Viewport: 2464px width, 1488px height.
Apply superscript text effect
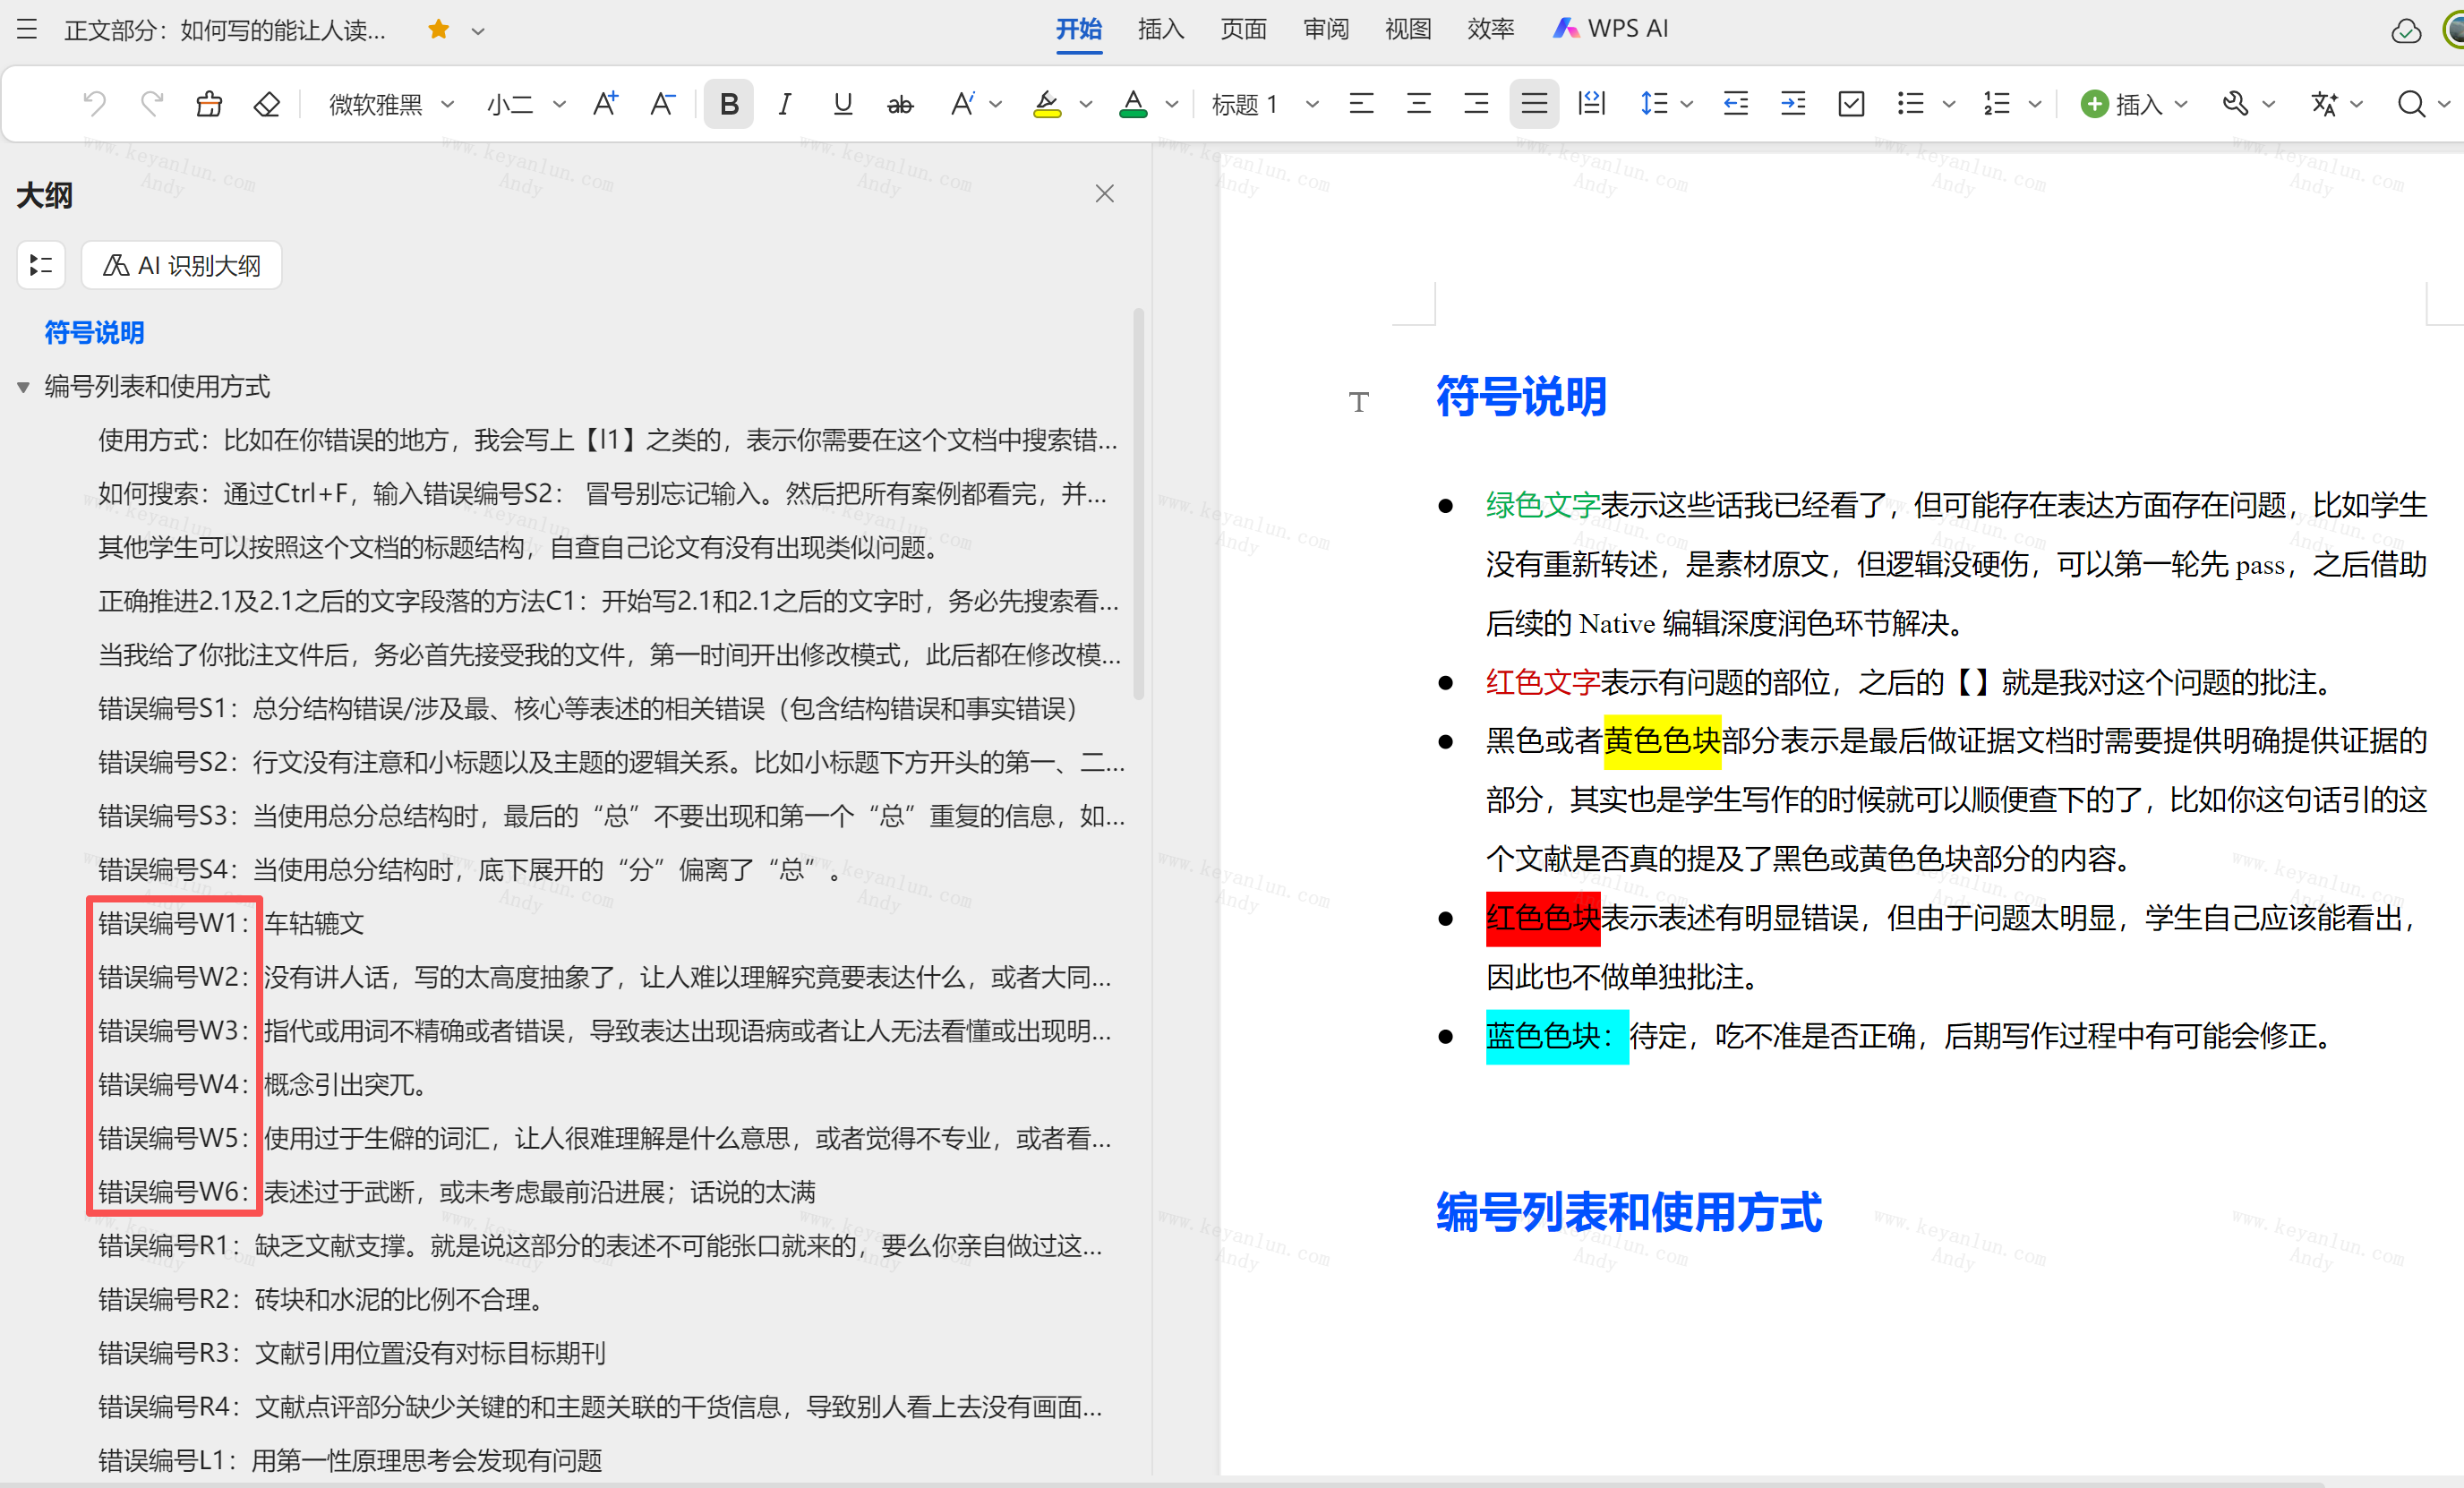pos(962,104)
